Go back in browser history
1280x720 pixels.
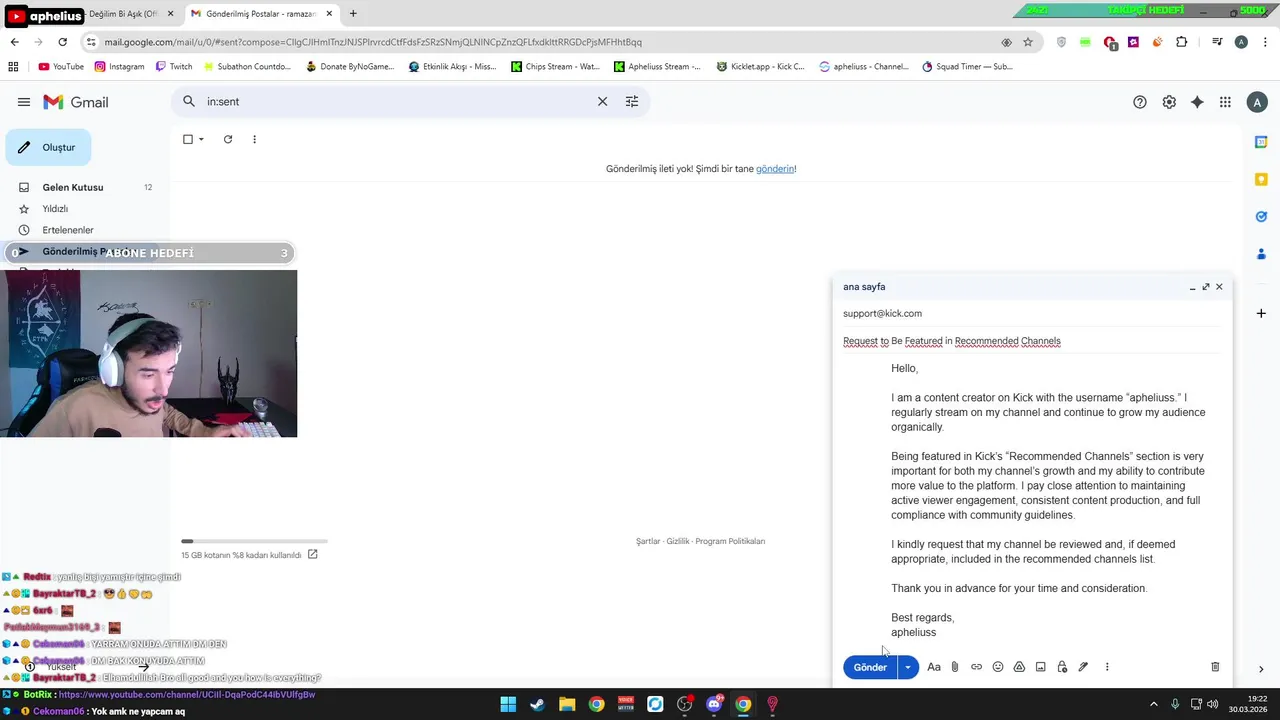point(14,42)
